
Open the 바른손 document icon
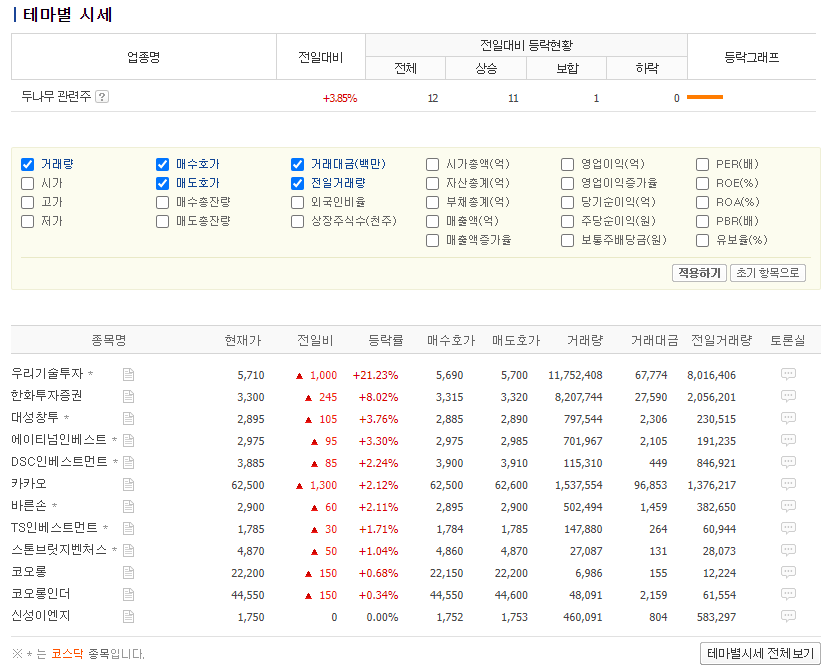[128, 507]
